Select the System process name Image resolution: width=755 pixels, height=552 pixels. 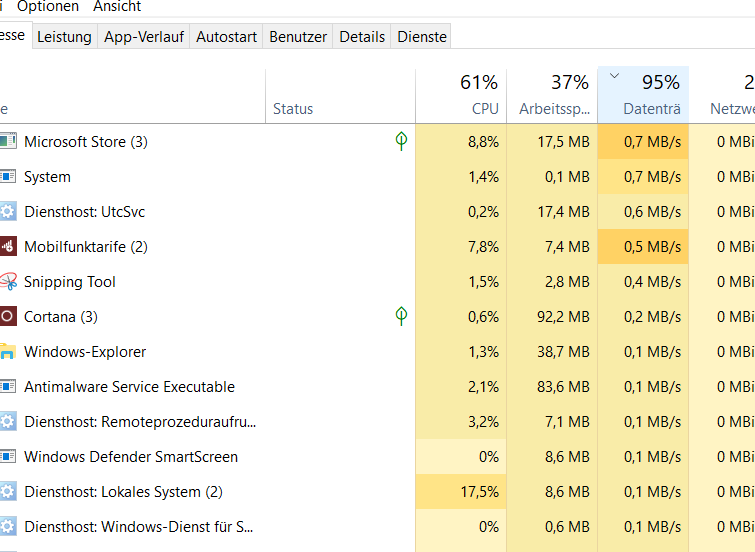click(x=47, y=177)
